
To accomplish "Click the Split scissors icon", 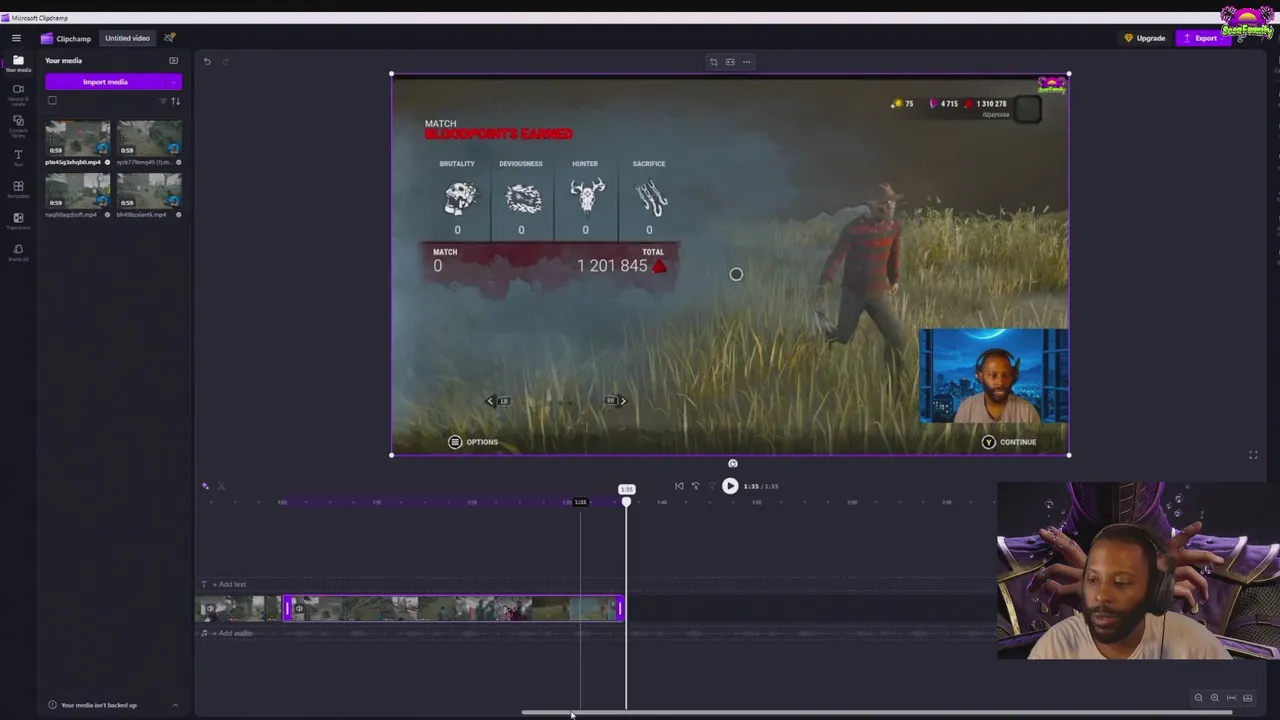I will tap(221, 486).
